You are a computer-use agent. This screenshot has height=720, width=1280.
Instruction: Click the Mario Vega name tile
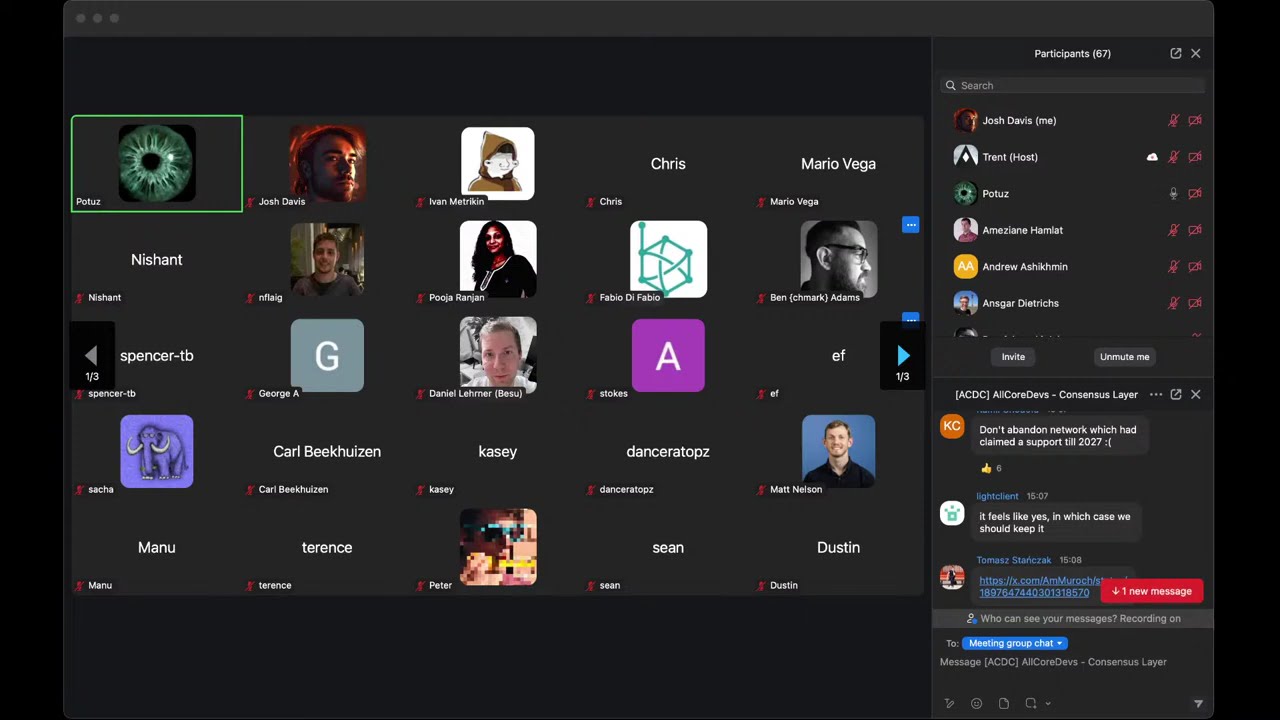pyautogui.click(x=838, y=164)
